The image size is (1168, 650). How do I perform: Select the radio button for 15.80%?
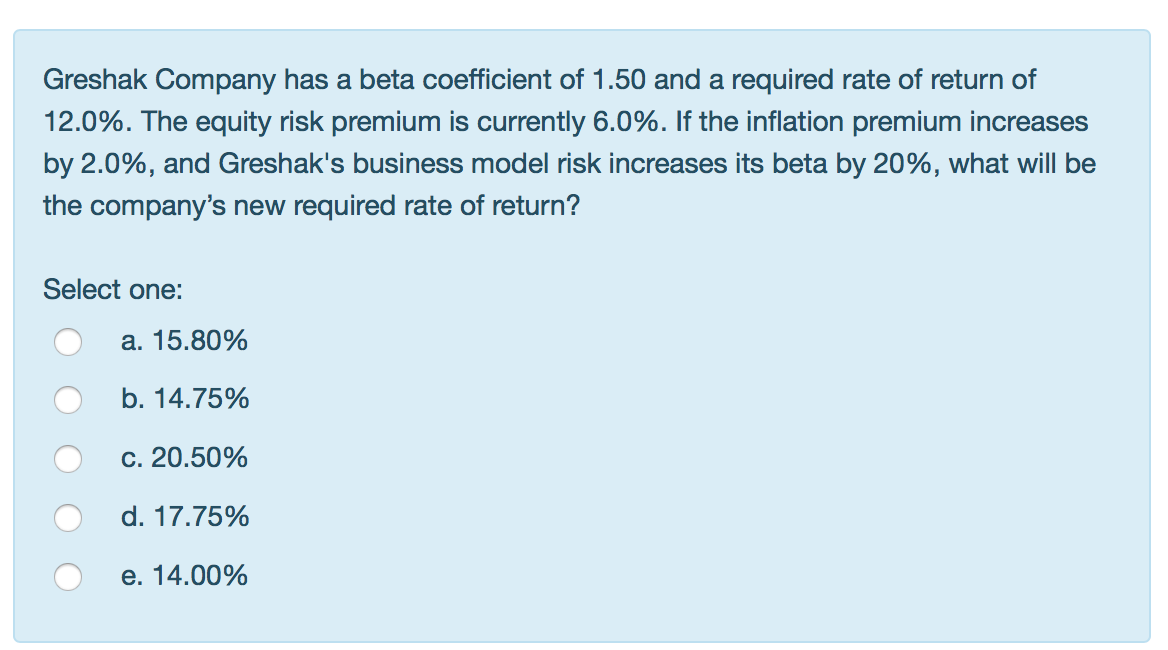point(68,342)
